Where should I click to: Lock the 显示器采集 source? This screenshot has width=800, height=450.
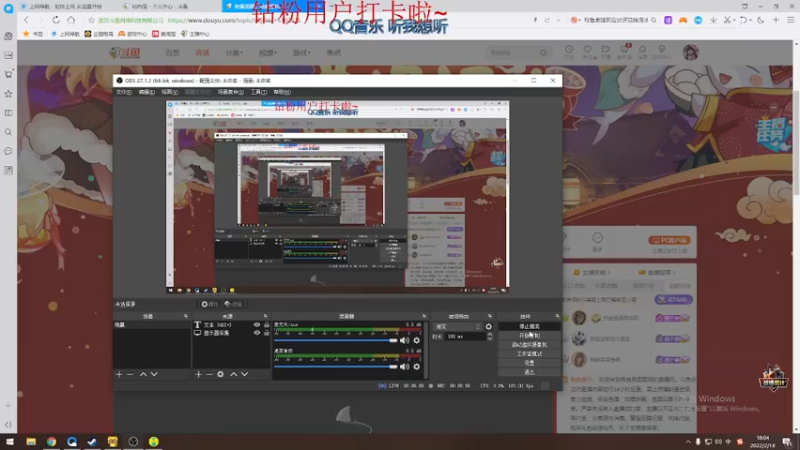266,333
